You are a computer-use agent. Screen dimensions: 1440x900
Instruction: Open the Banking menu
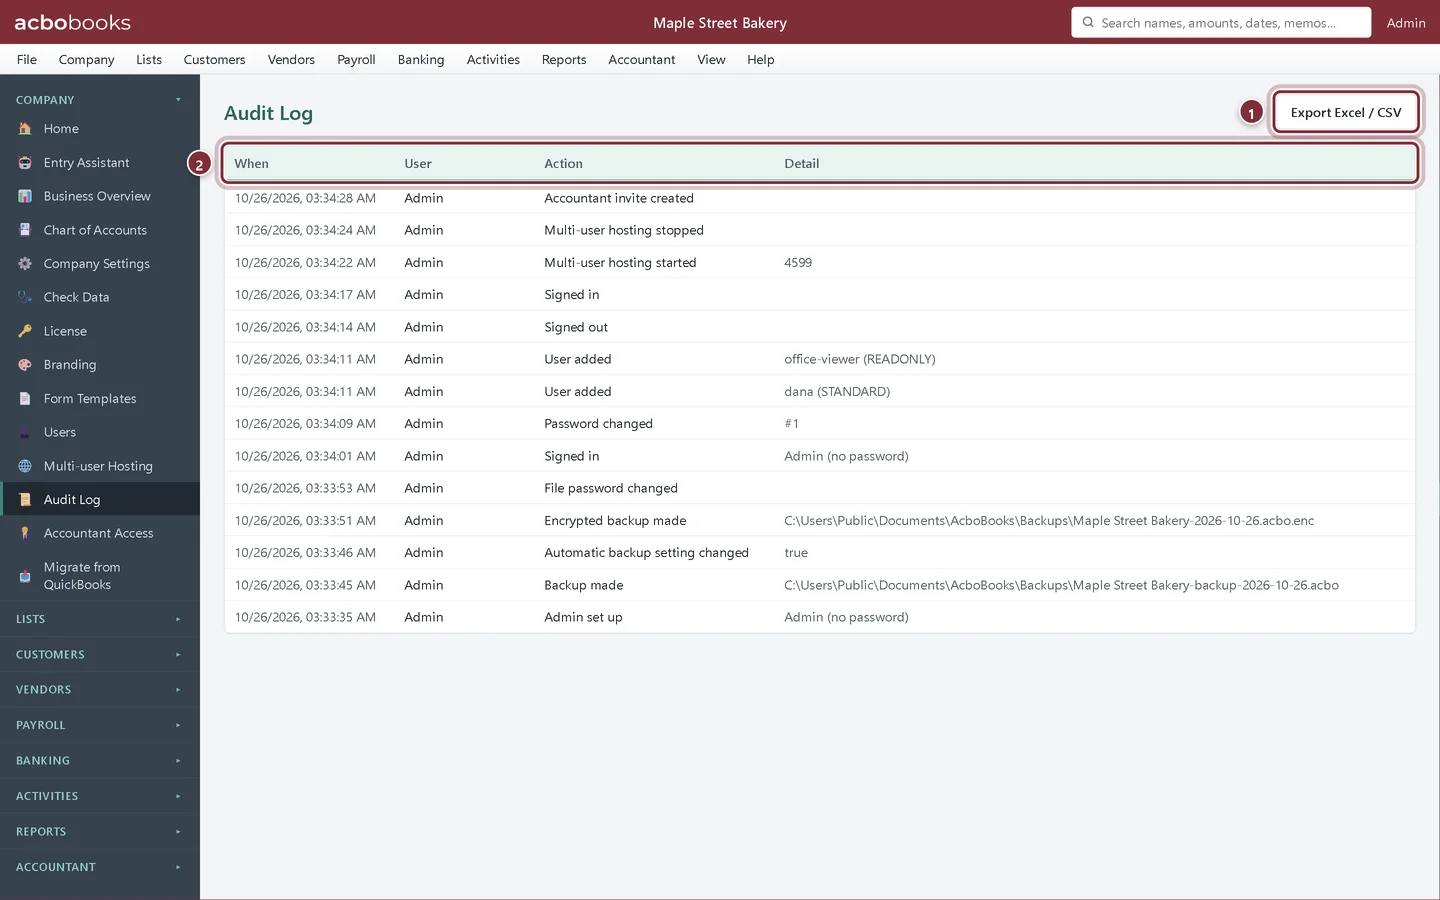click(x=421, y=60)
